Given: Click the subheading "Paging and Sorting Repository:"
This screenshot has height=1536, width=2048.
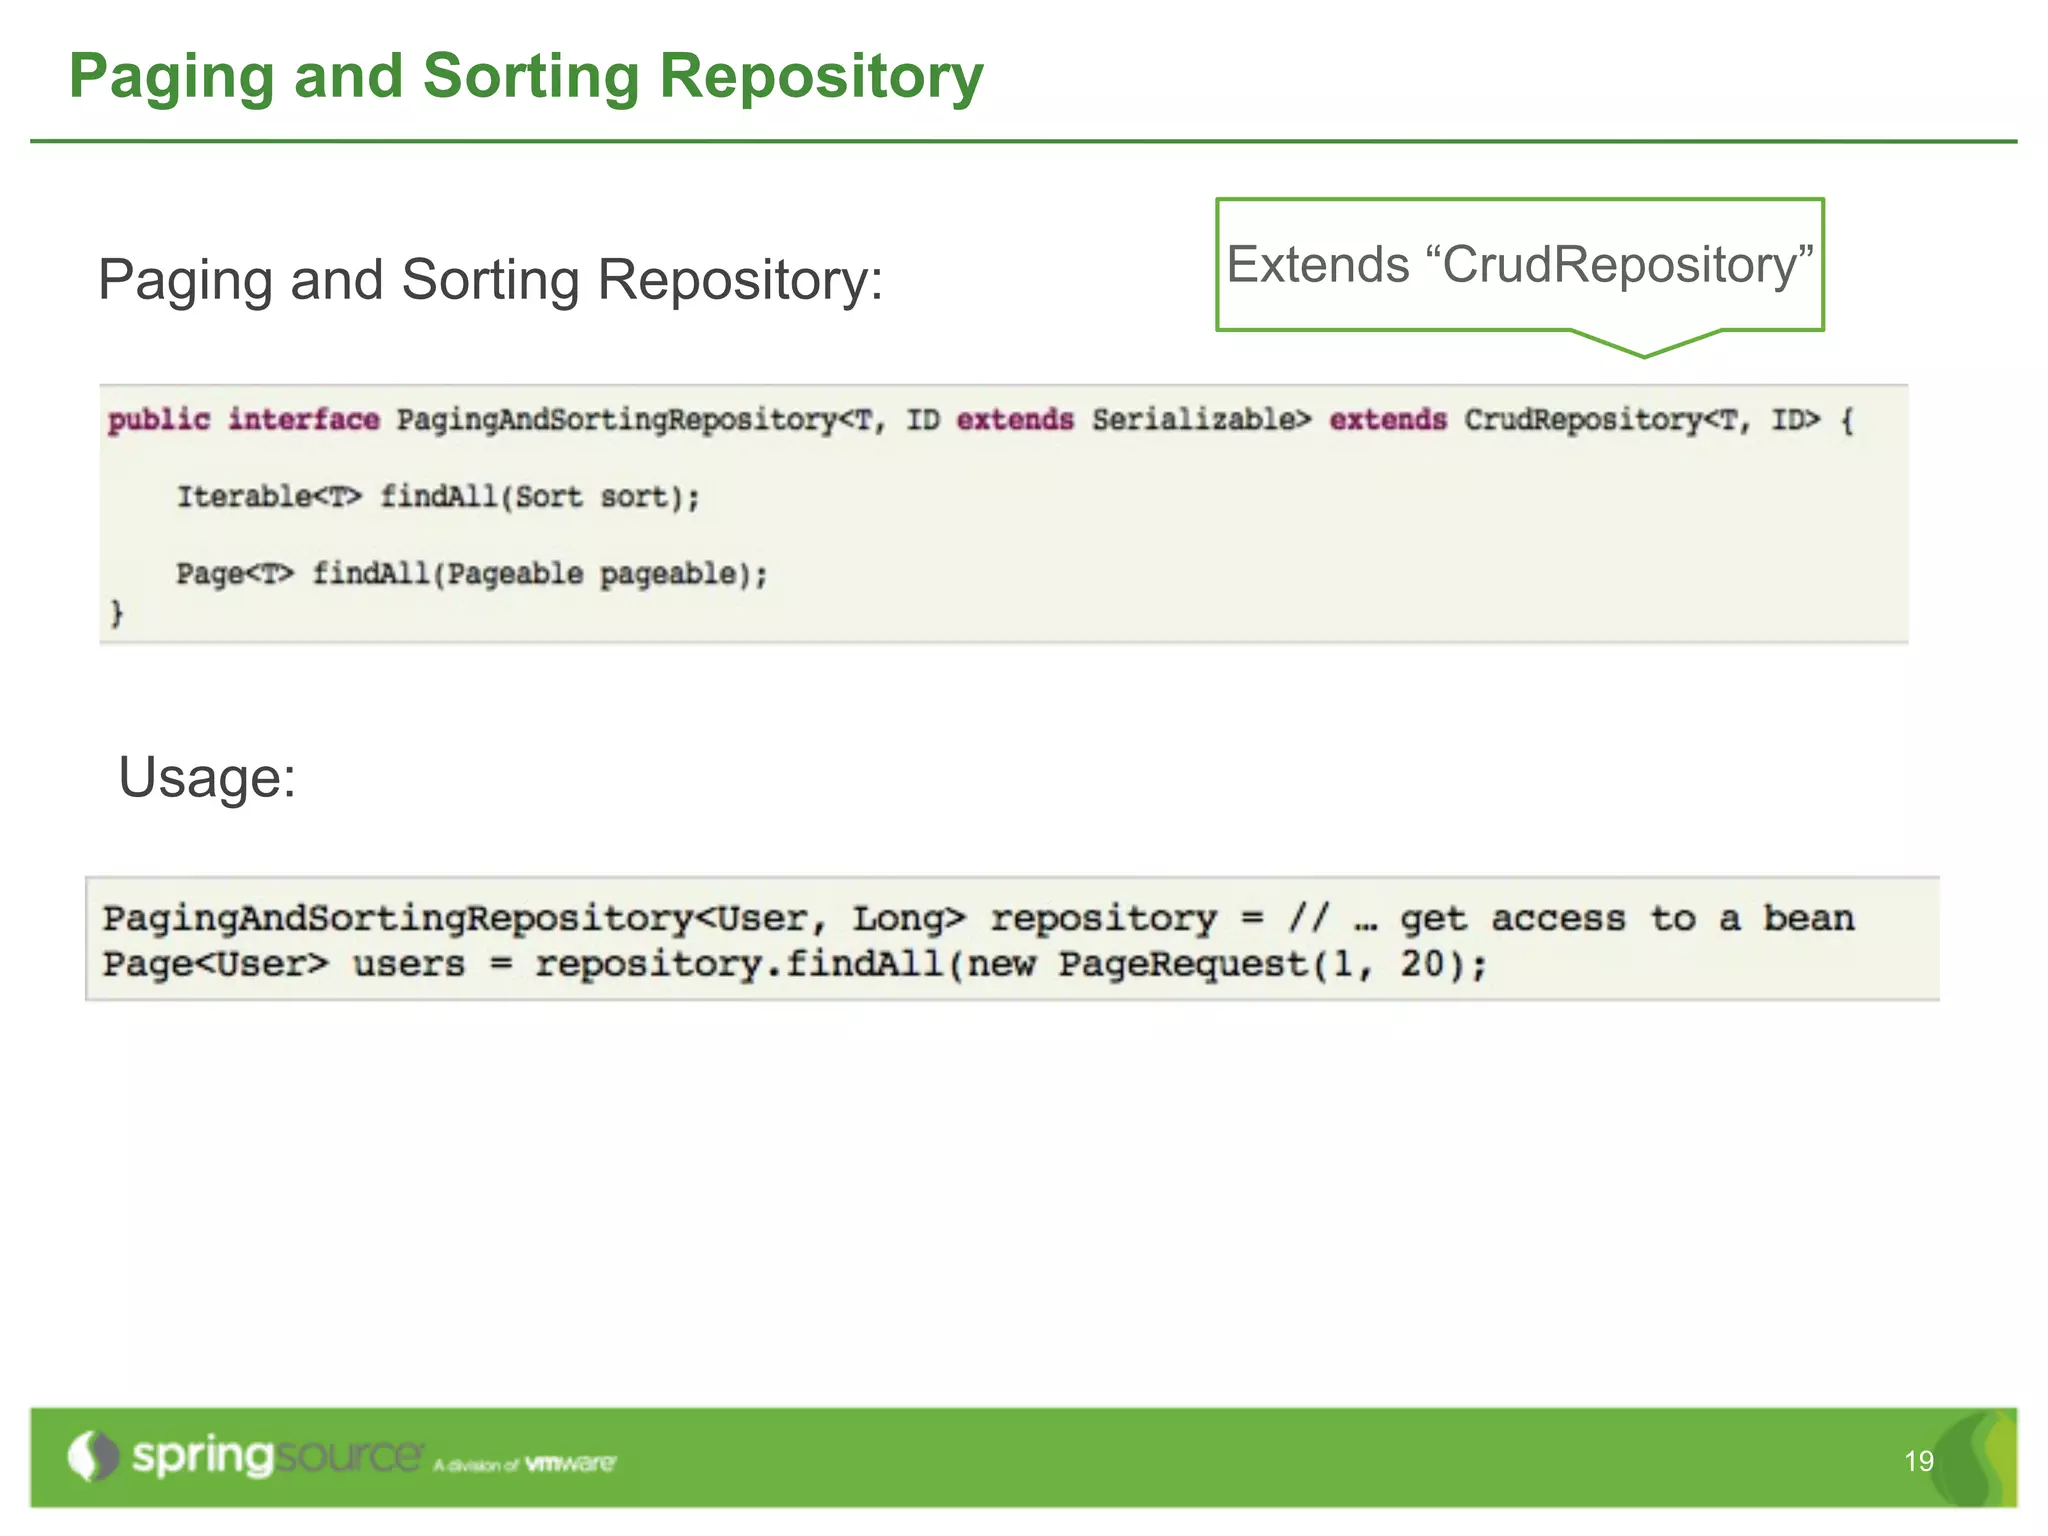Looking at the screenshot, I should coord(491,281).
